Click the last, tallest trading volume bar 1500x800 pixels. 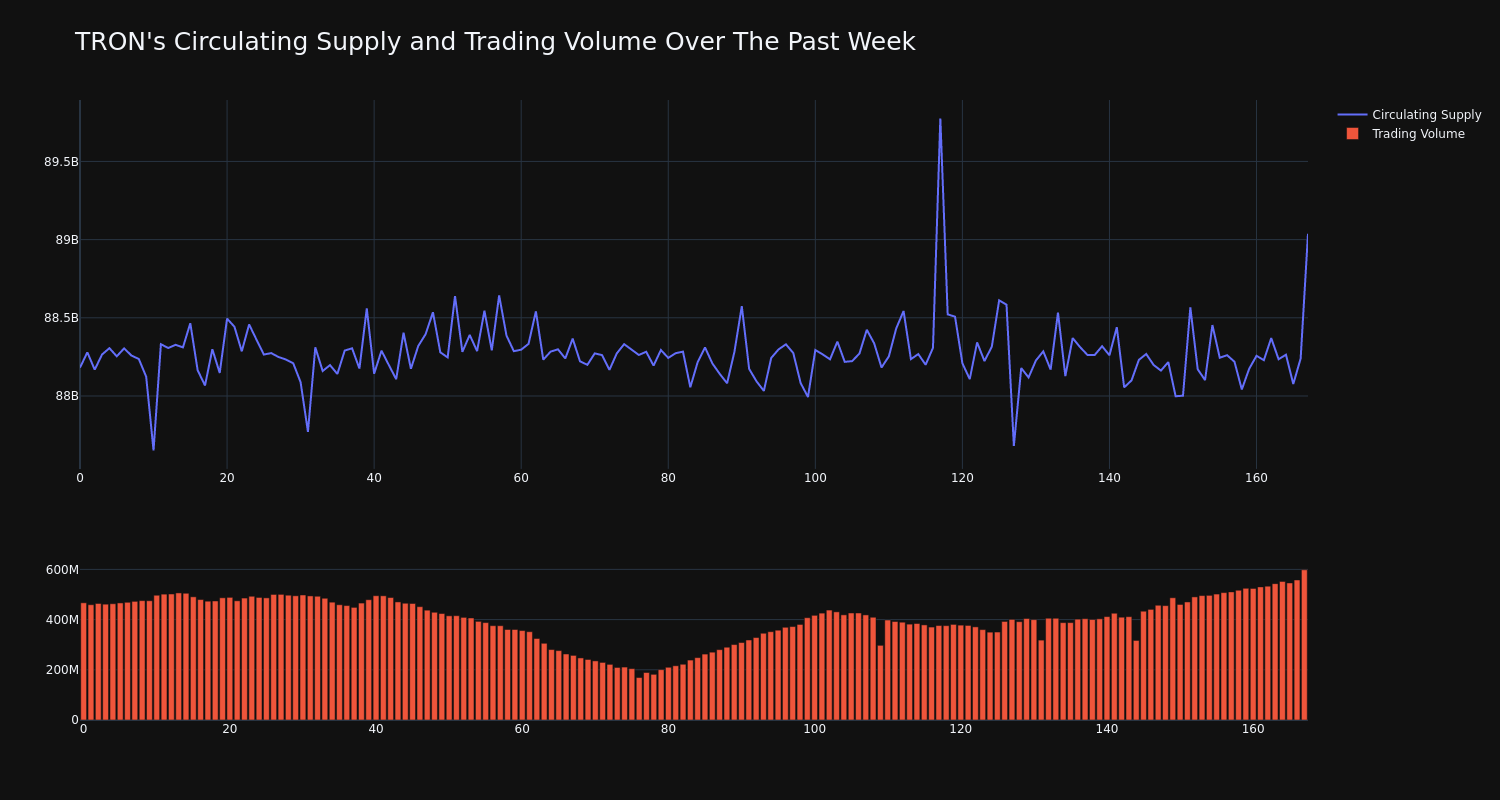(1304, 645)
